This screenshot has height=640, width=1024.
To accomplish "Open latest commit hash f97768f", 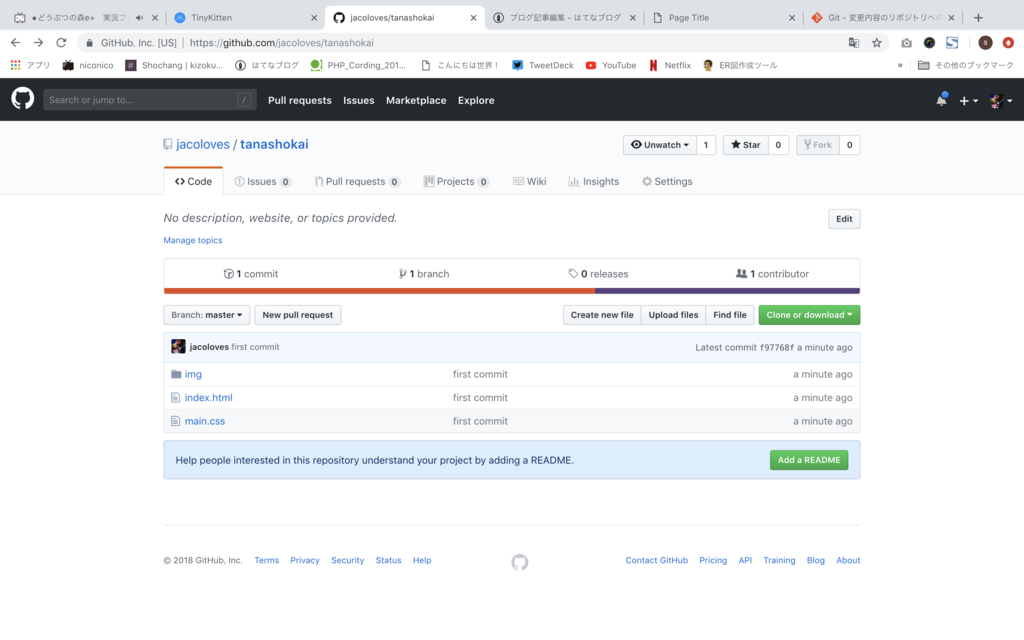I will [776, 347].
